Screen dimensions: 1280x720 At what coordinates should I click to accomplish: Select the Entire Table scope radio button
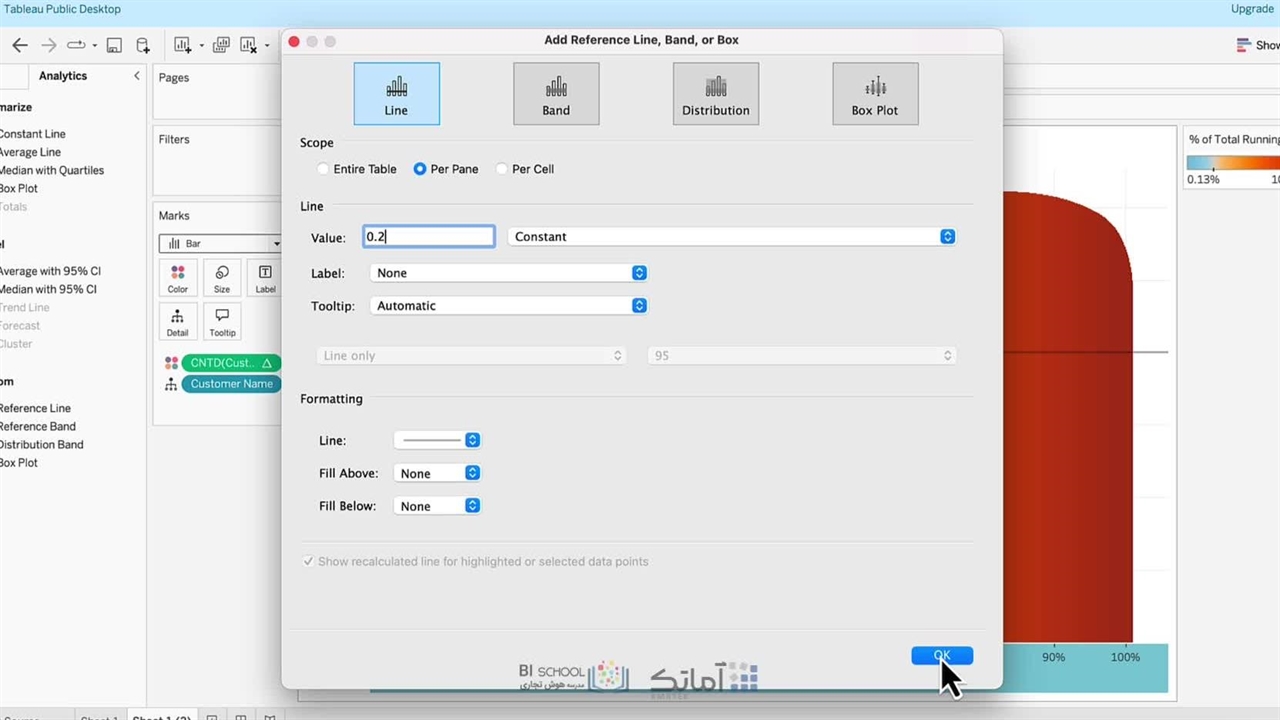[323, 169]
